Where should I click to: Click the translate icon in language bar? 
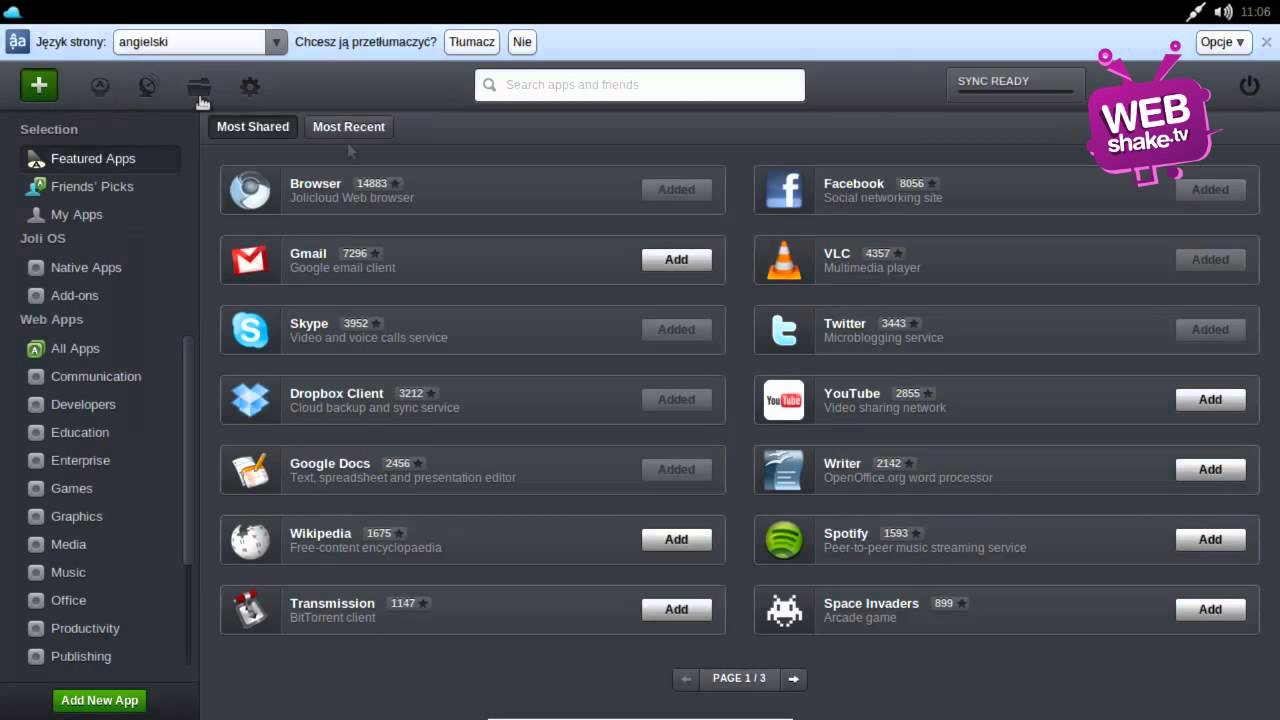pyautogui.click(x=17, y=42)
